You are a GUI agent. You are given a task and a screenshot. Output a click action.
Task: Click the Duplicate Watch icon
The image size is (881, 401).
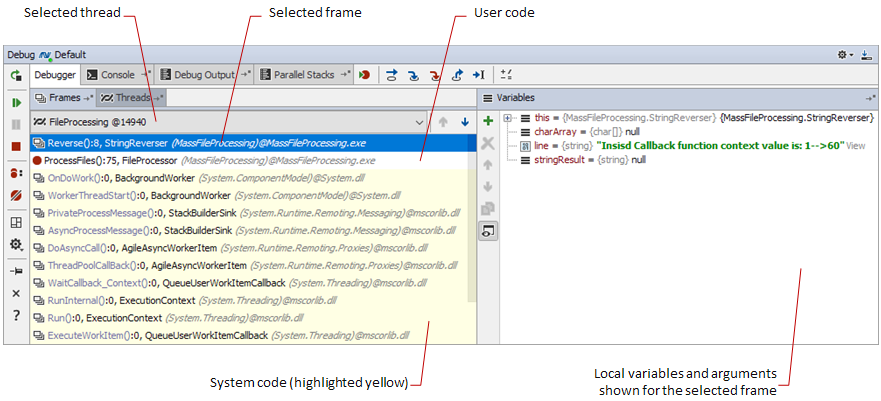[x=488, y=209]
